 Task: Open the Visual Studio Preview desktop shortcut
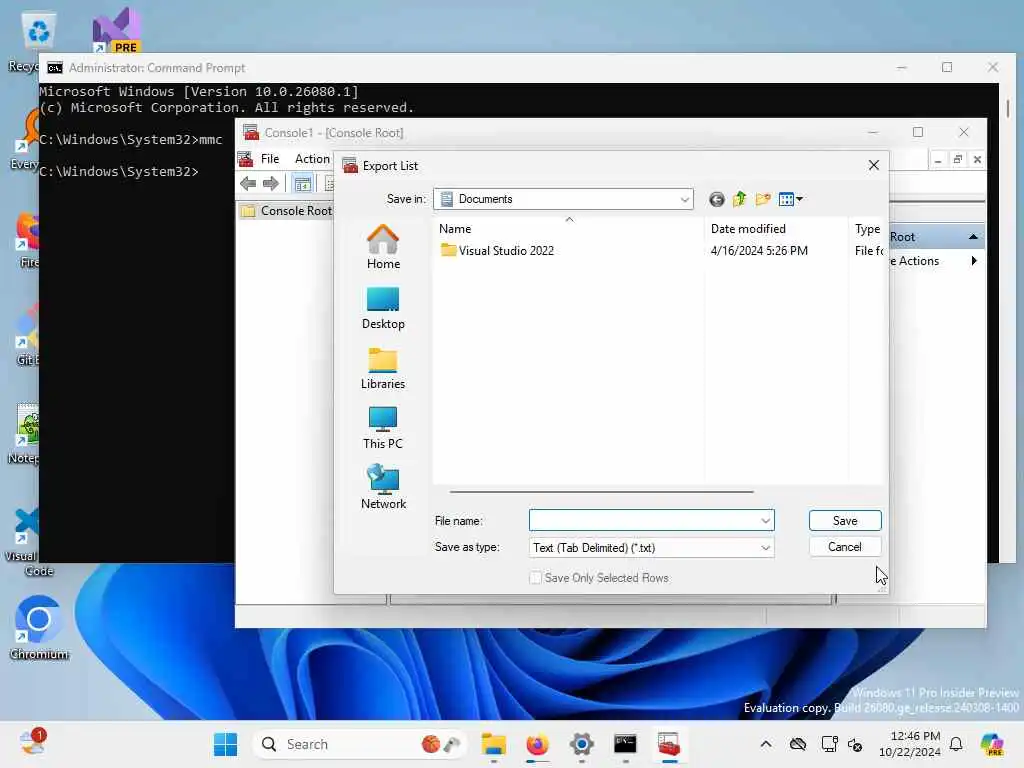[116, 30]
